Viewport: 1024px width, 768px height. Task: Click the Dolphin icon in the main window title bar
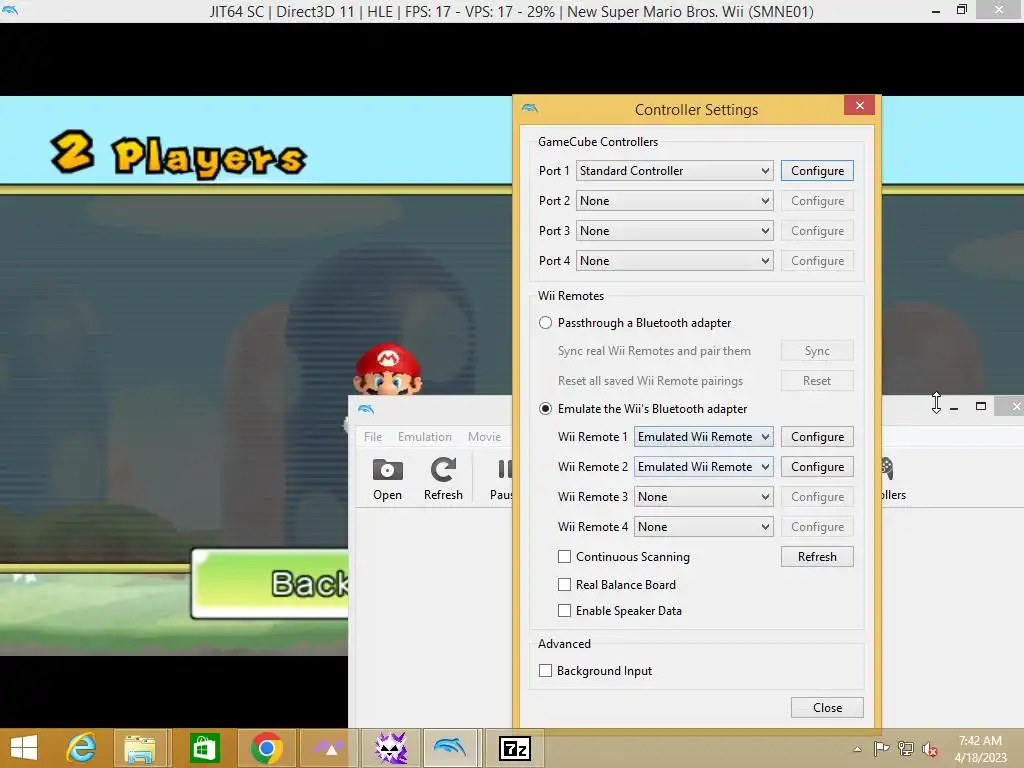tap(366, 409)
